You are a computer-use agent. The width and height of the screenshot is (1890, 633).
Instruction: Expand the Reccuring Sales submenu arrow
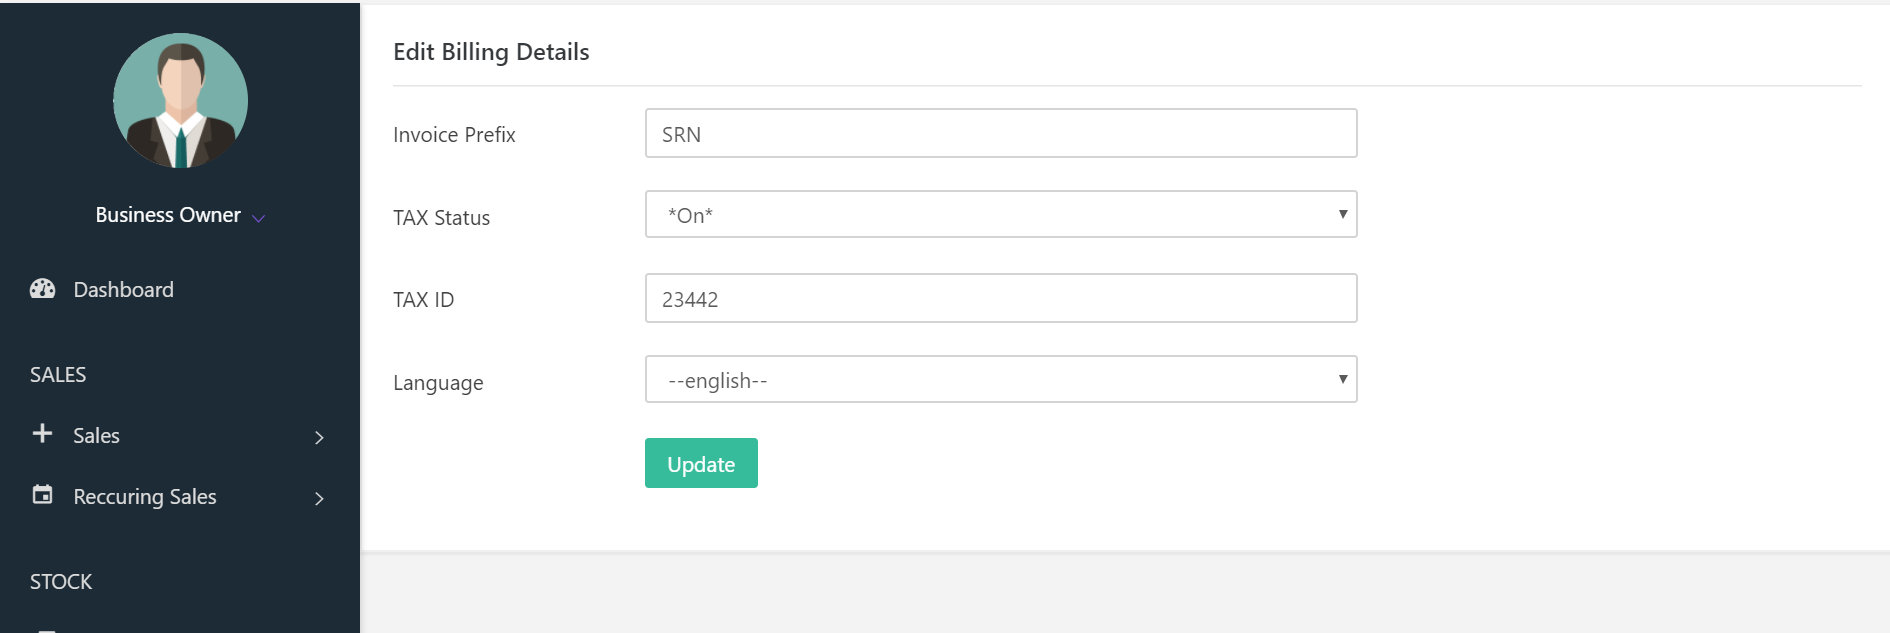click(319, 498)
